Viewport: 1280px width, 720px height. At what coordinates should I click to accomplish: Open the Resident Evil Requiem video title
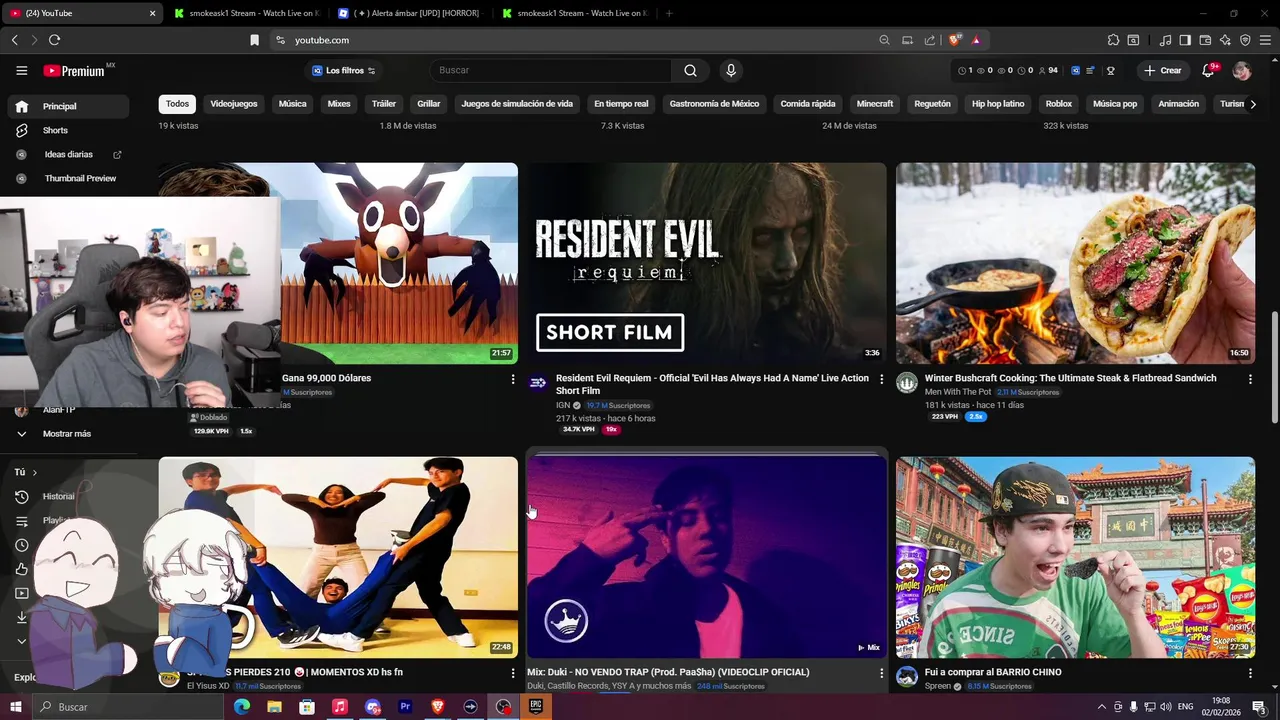pyautogui.click(x=712, y=384)
